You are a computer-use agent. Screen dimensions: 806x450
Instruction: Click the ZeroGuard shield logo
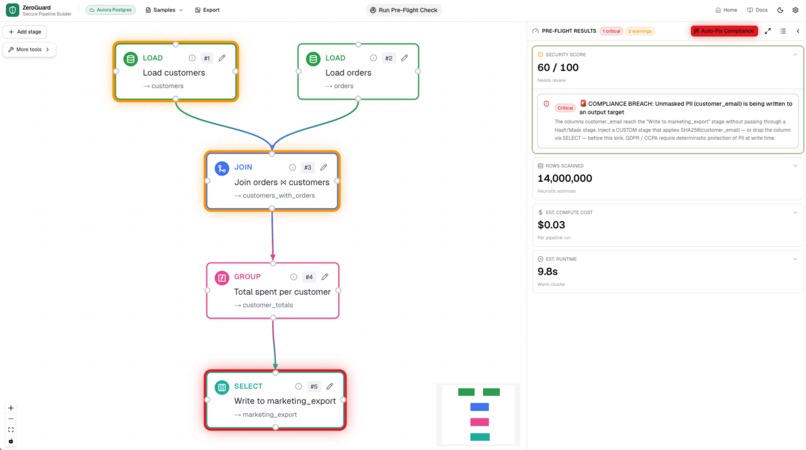(x=12, y=10)
